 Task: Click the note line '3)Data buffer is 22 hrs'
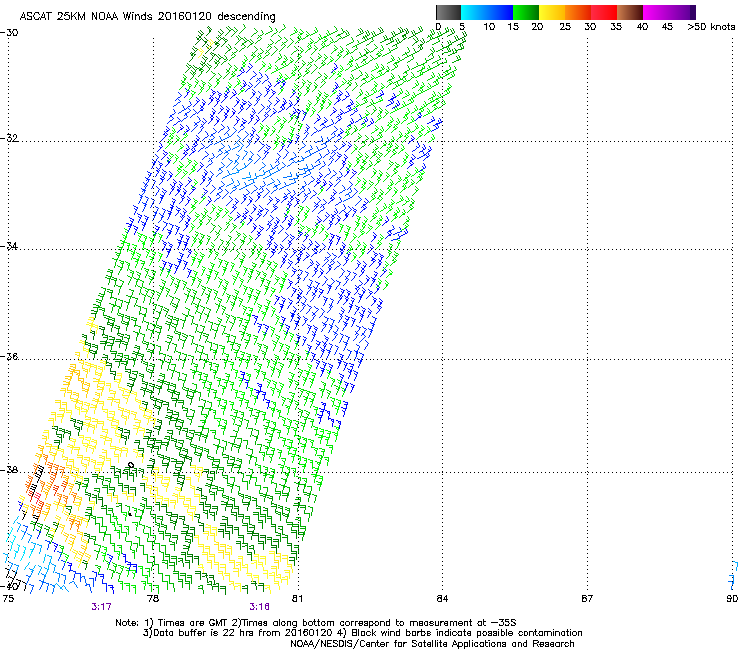point(362,633)
